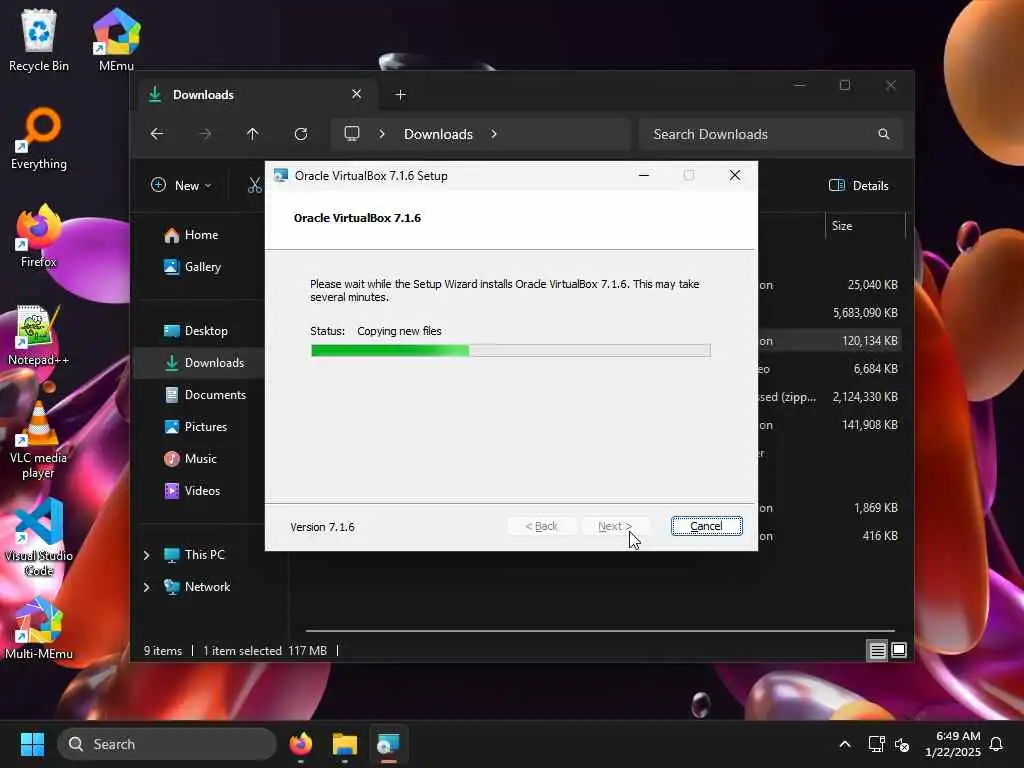Click the muted volume tray icon
The width and height of the screenshot is (1024, 768).
(x=902, y=744)
